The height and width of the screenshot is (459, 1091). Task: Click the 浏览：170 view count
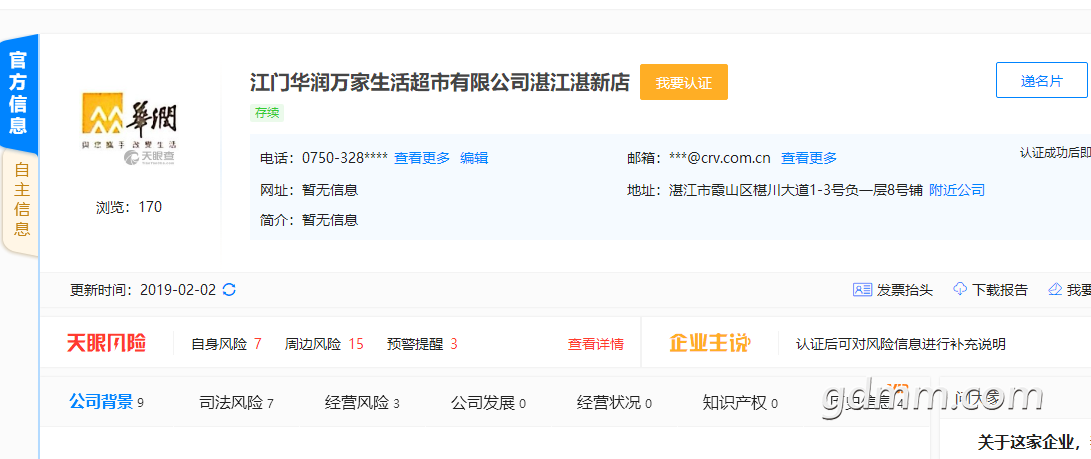tap(129, 207)
